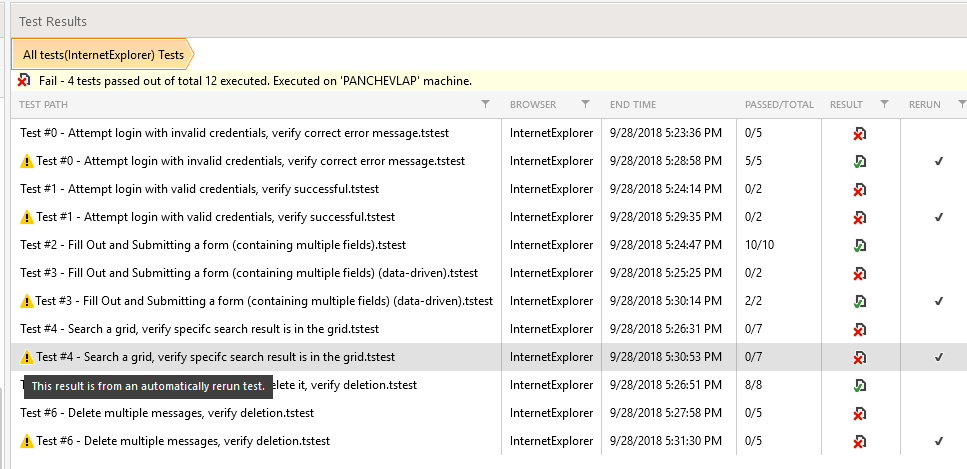The height and width of the screenshot is (469, 967).
Task: Click the passed result icon at 5:26:51 PM row
Action: tap(860, 386)
